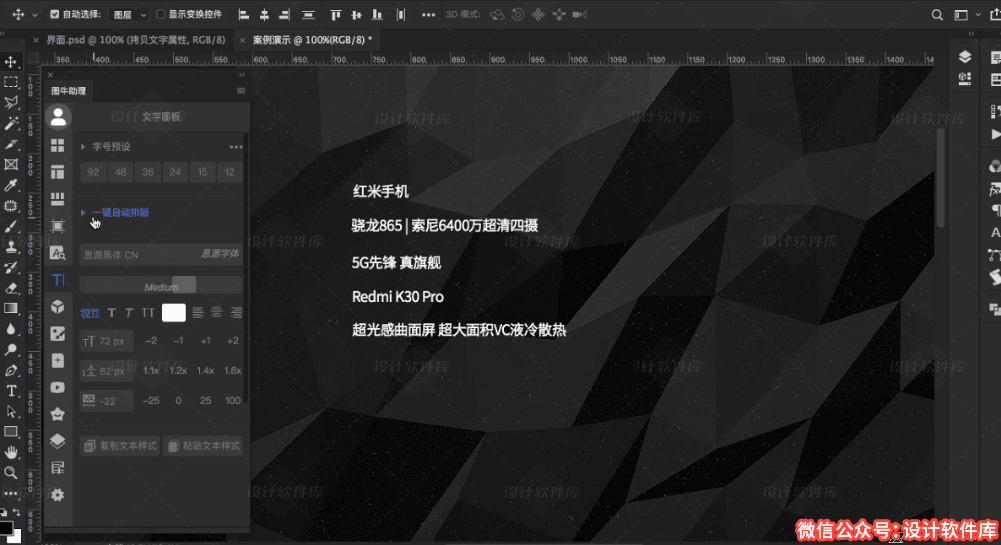Apply the 12 font size preset
This screenshot has height=545, width=1001.
[229, 172]
